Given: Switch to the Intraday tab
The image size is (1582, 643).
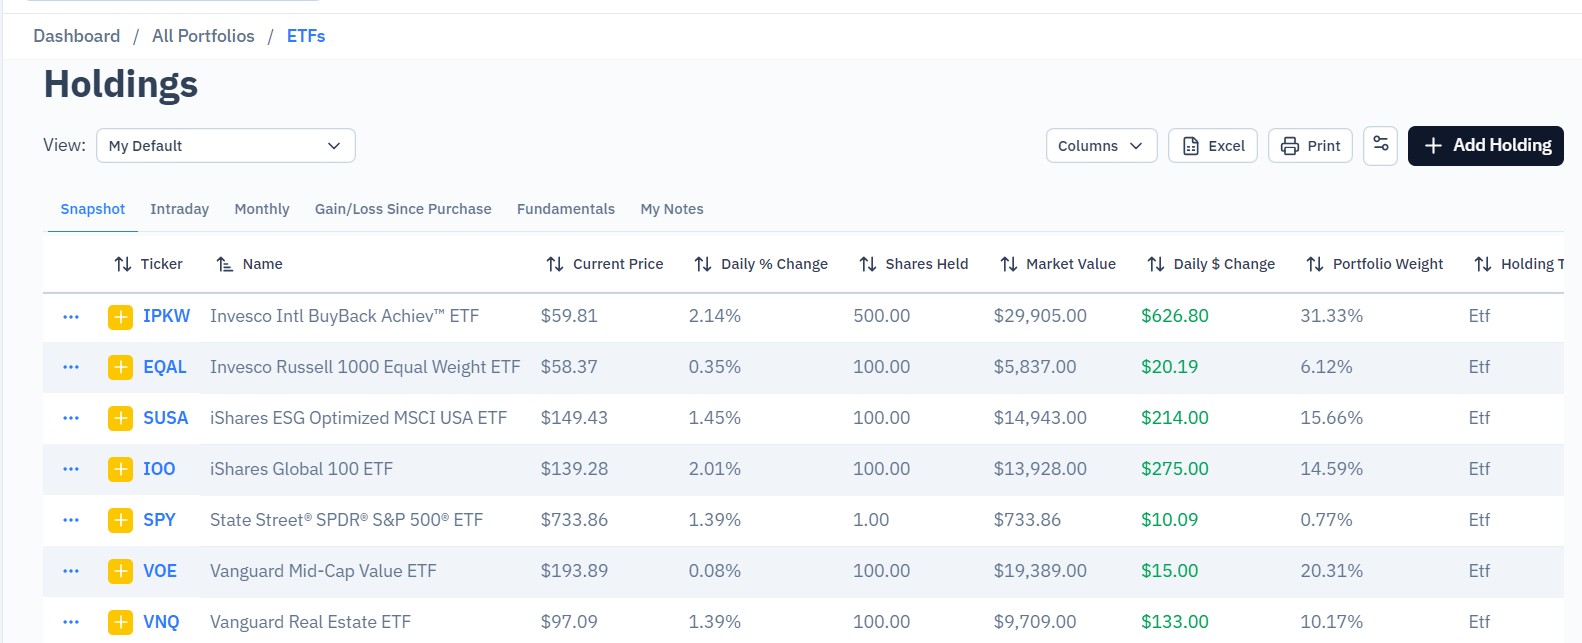Looking at the screenshot, I should [180, 209].
